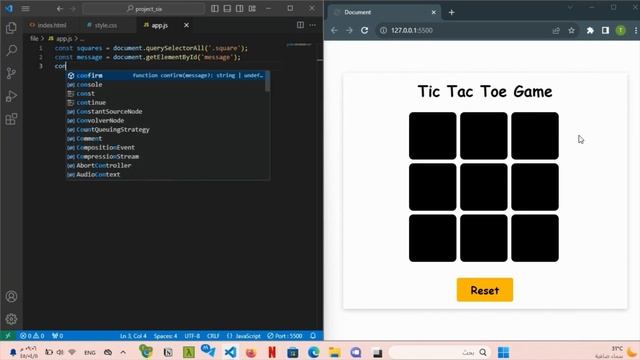
Task: Click the 'file' breadcrumb segment
Action: (x=34, y=39)
